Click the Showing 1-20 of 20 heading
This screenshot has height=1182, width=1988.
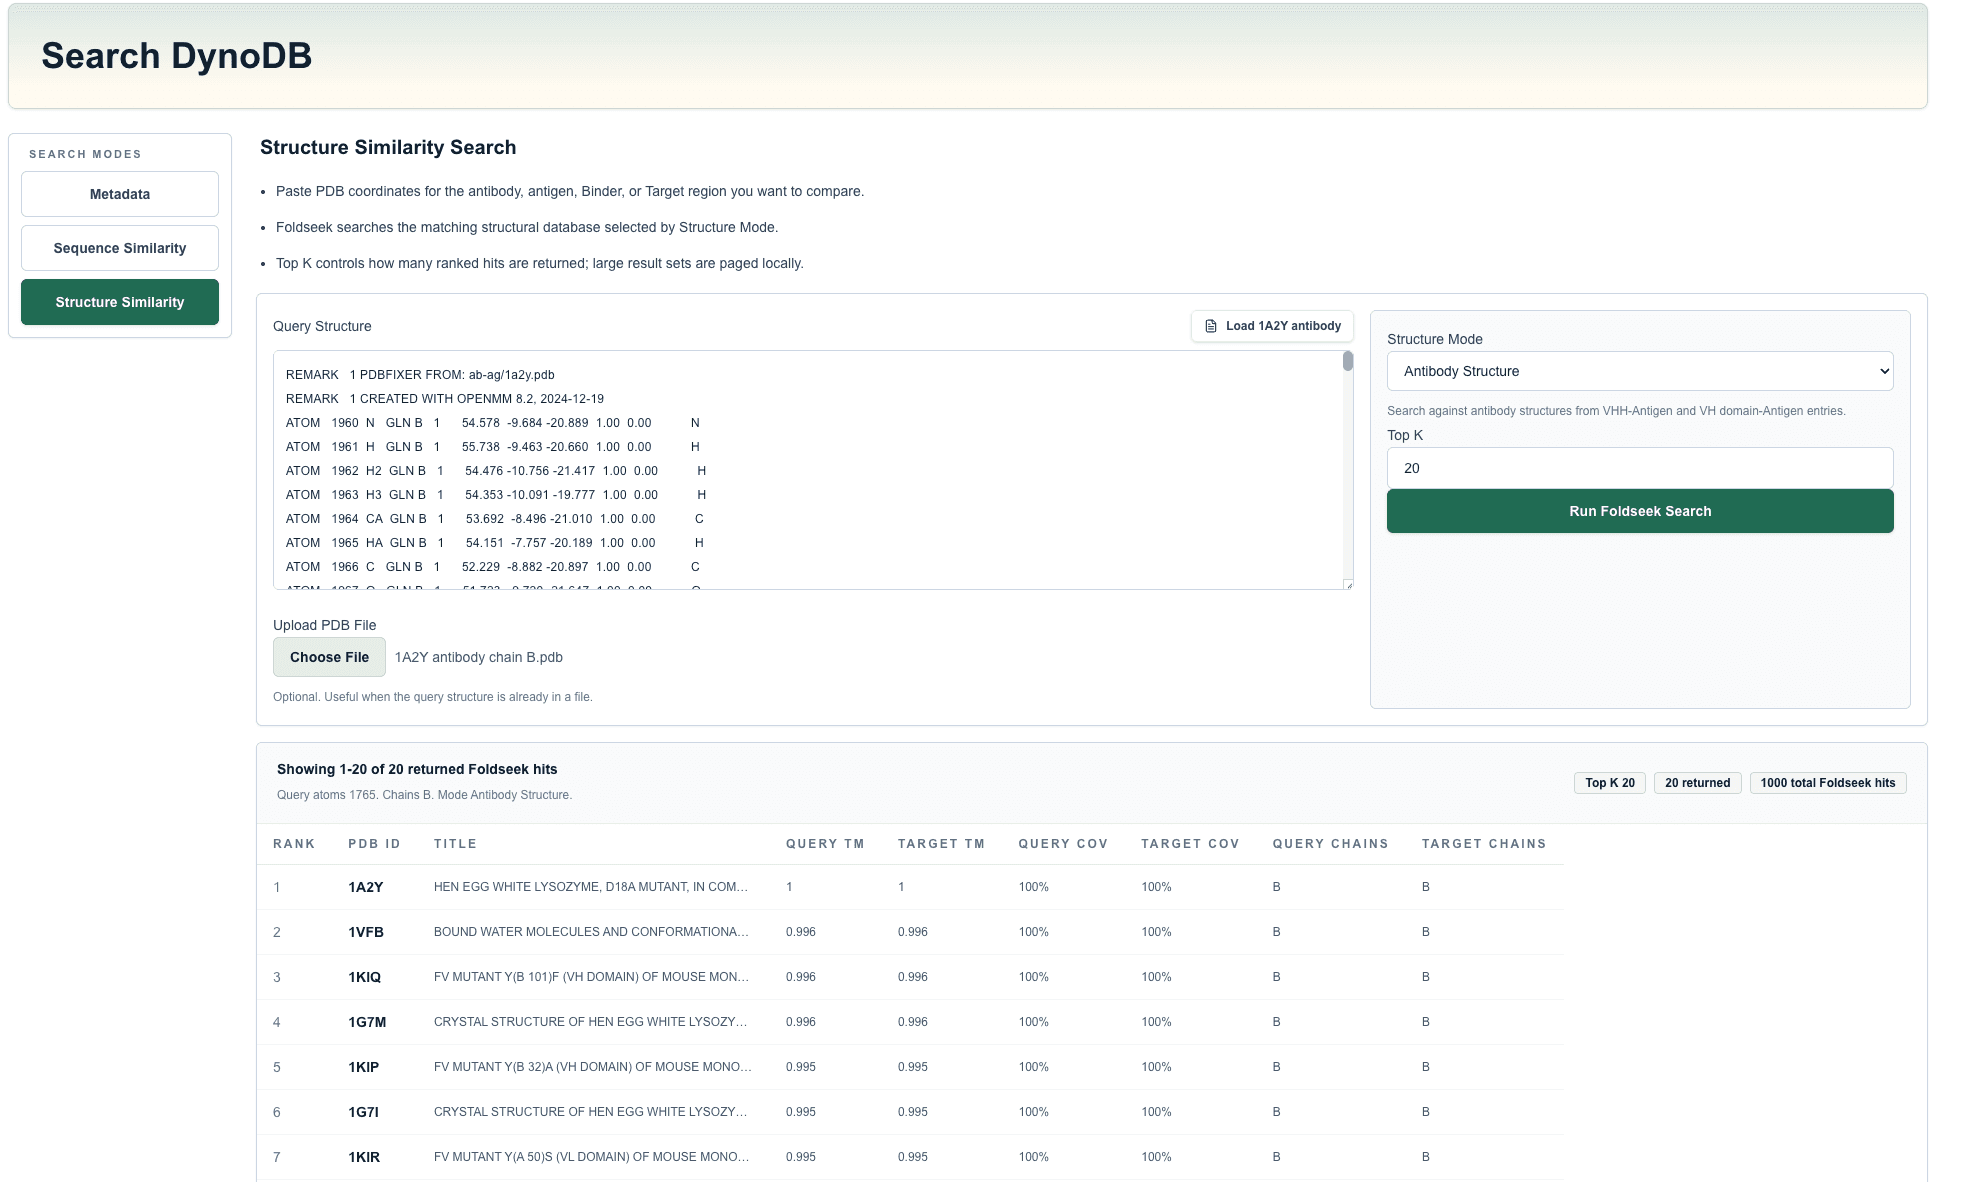pos(417,769)
